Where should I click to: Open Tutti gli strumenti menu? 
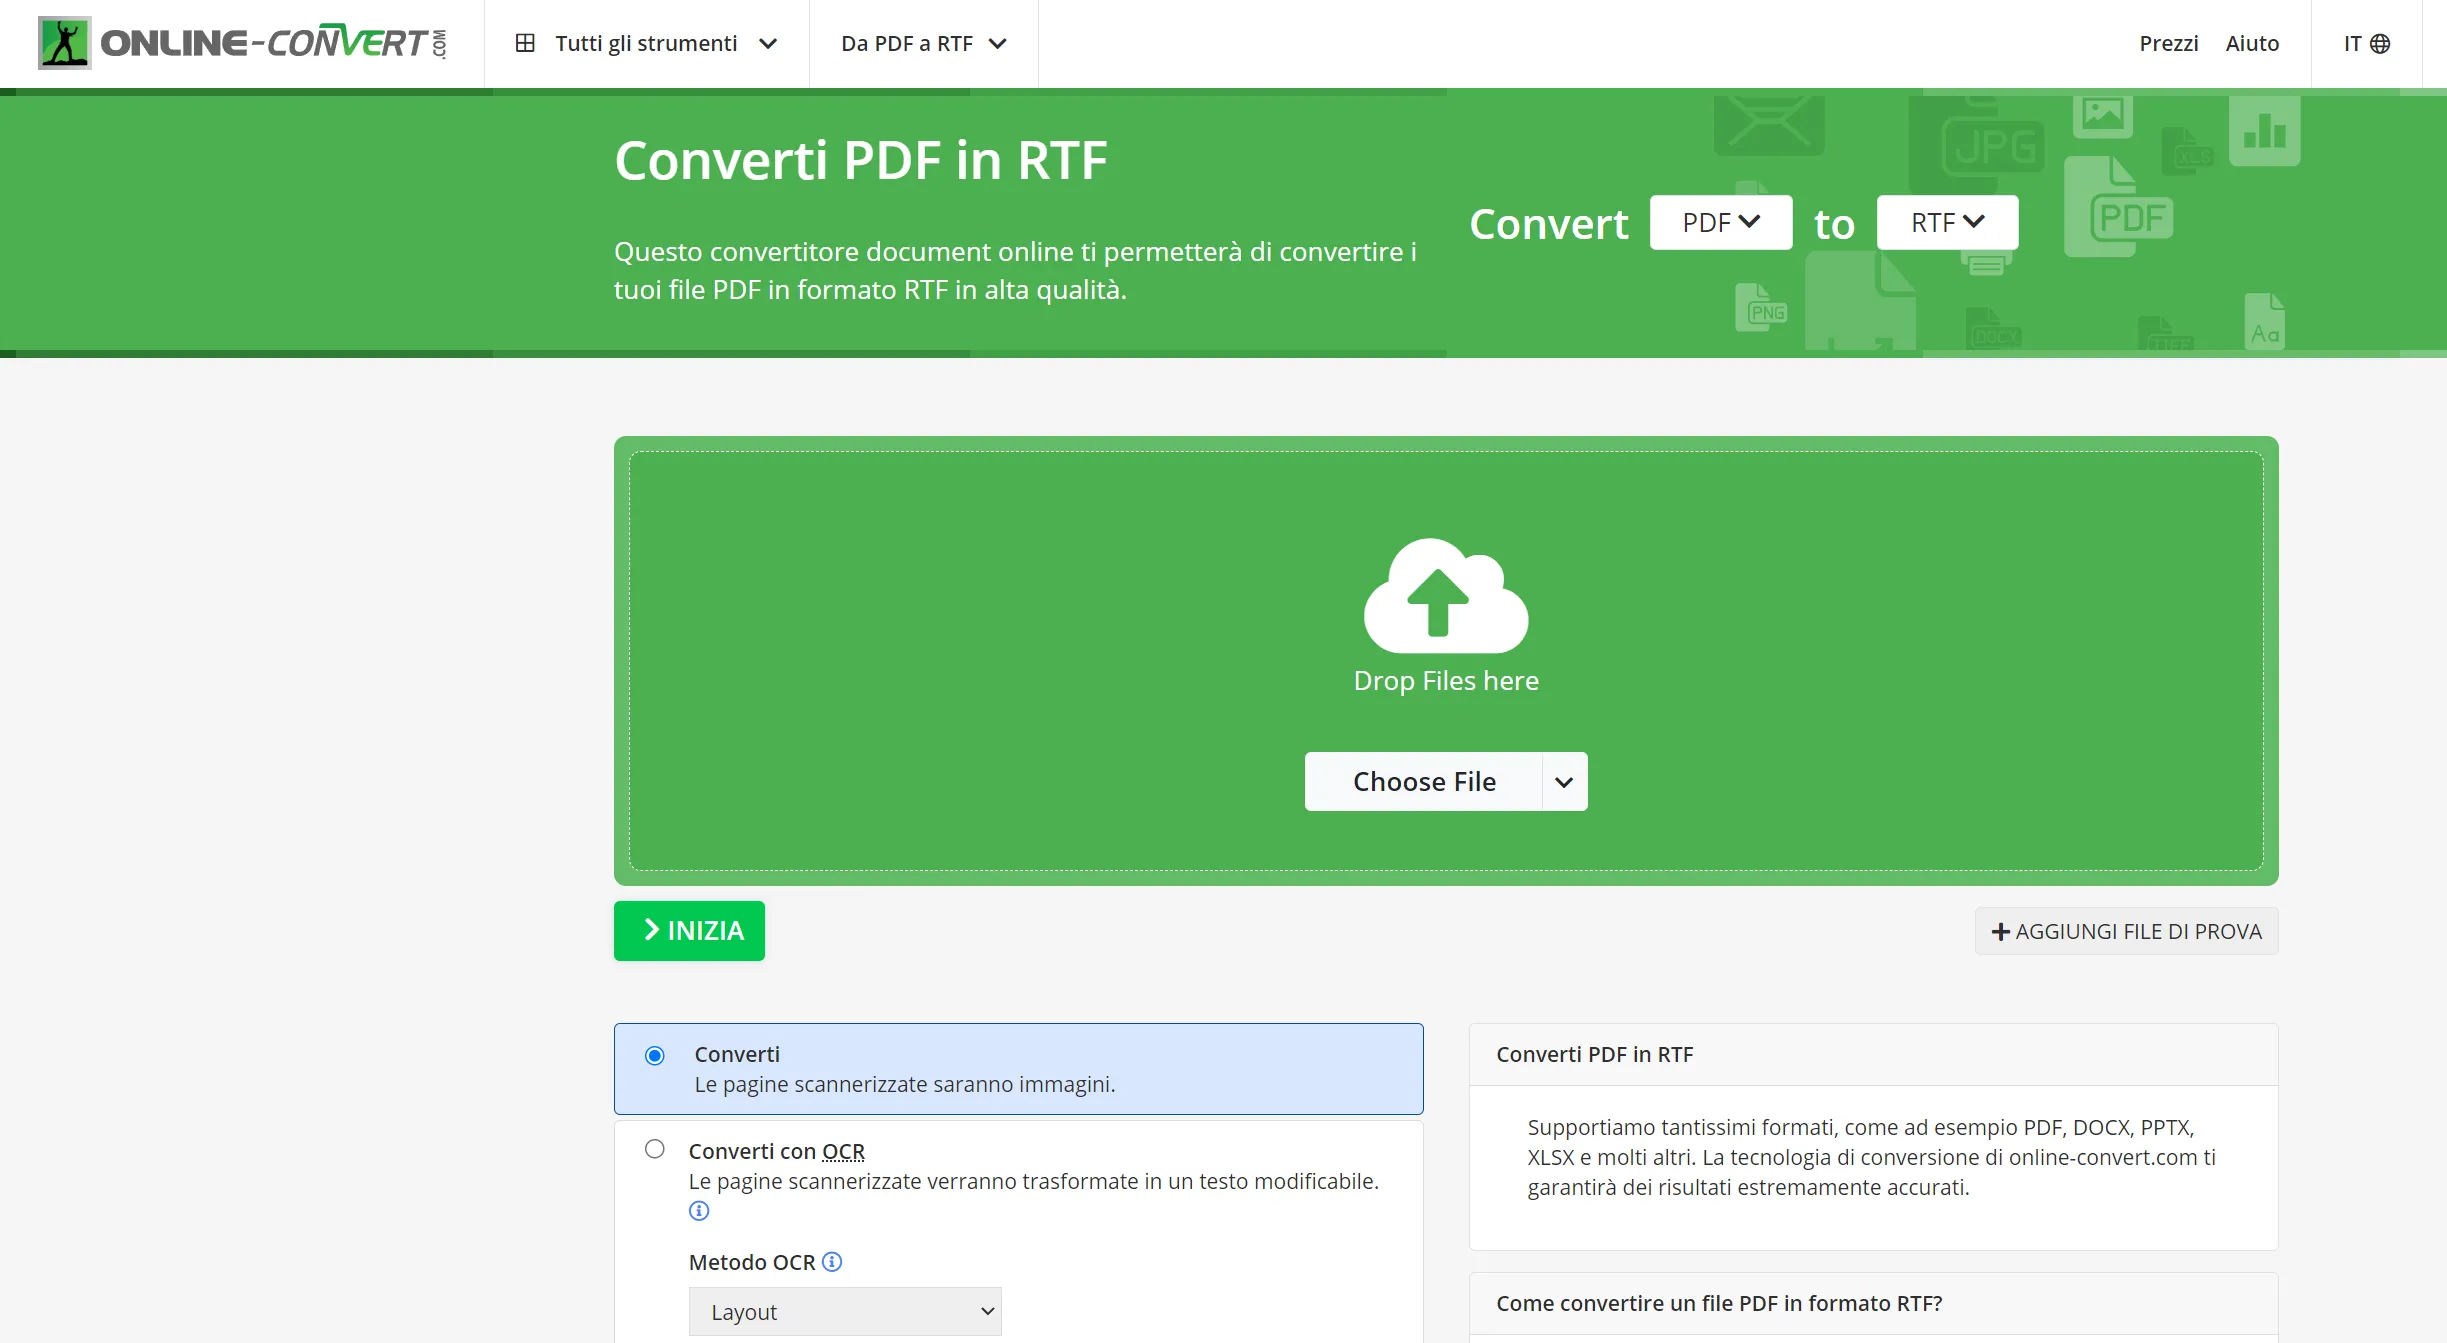click(646, 43)
